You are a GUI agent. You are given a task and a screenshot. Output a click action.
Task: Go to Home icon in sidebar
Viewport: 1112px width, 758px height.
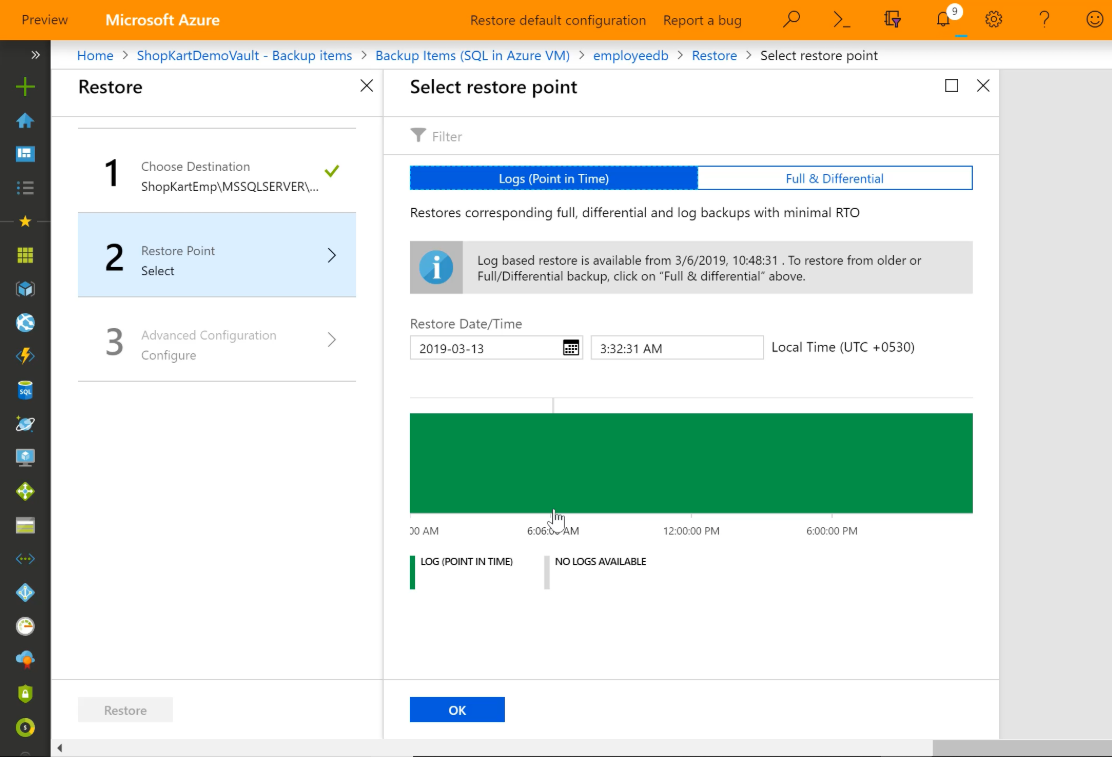pos(25,121)
